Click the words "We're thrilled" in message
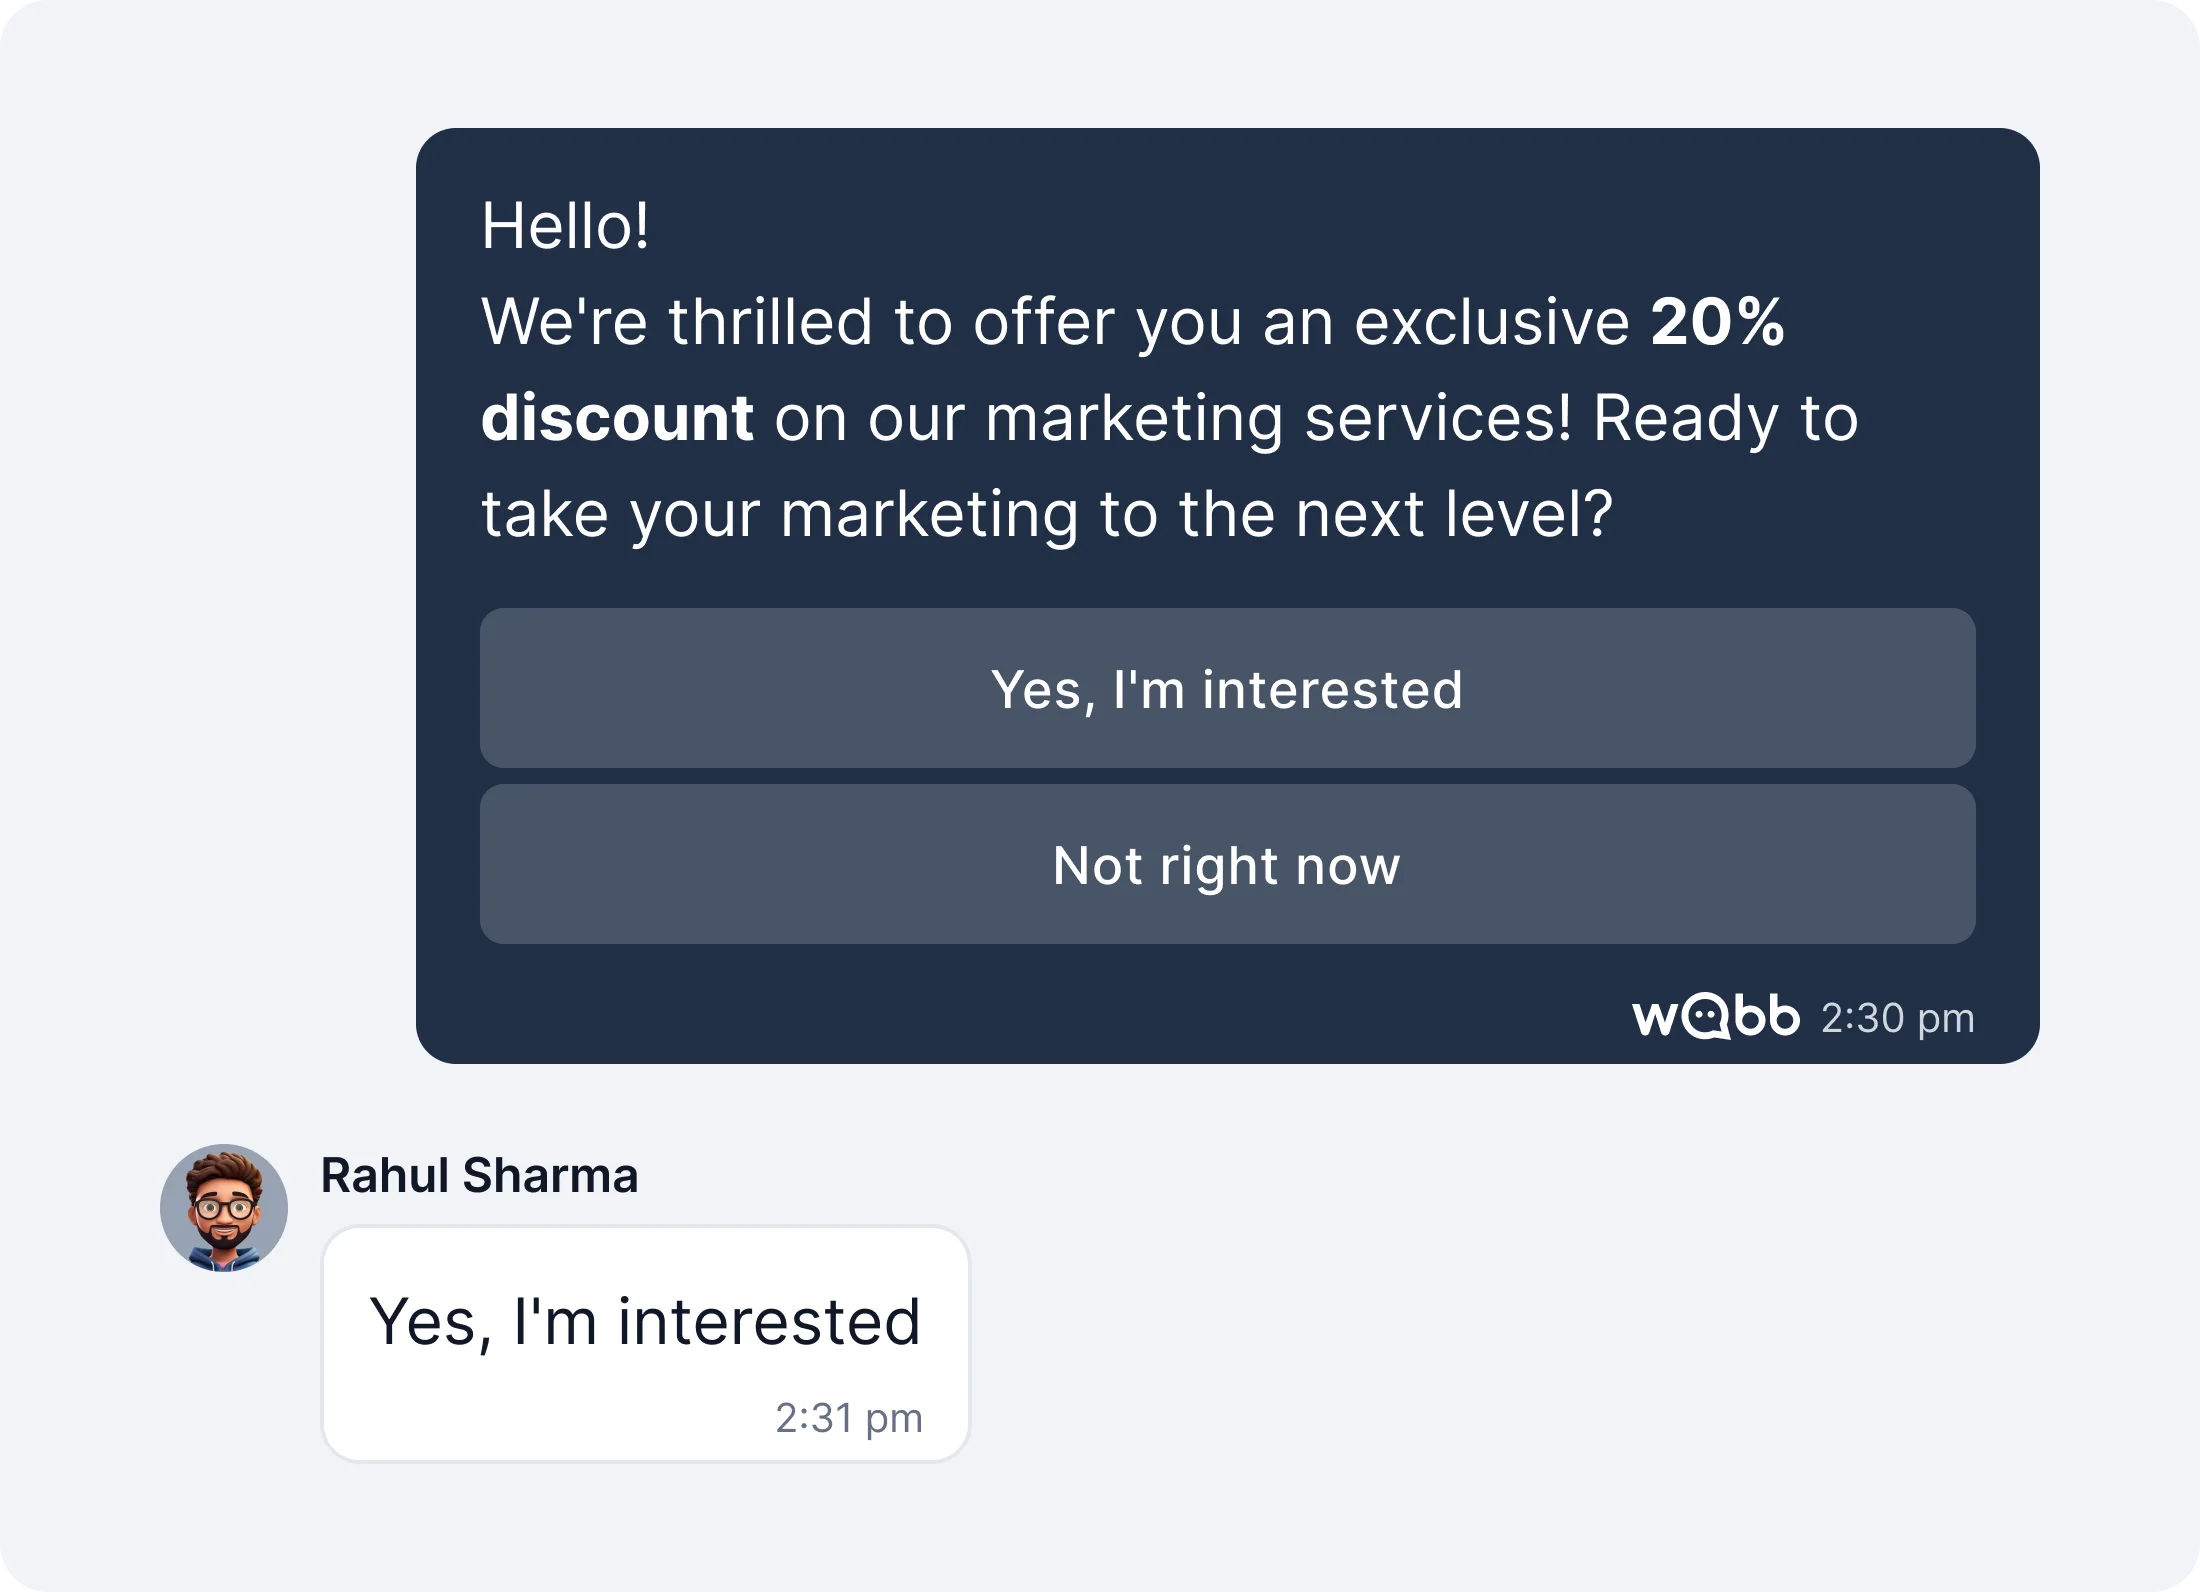 (677, 322)
